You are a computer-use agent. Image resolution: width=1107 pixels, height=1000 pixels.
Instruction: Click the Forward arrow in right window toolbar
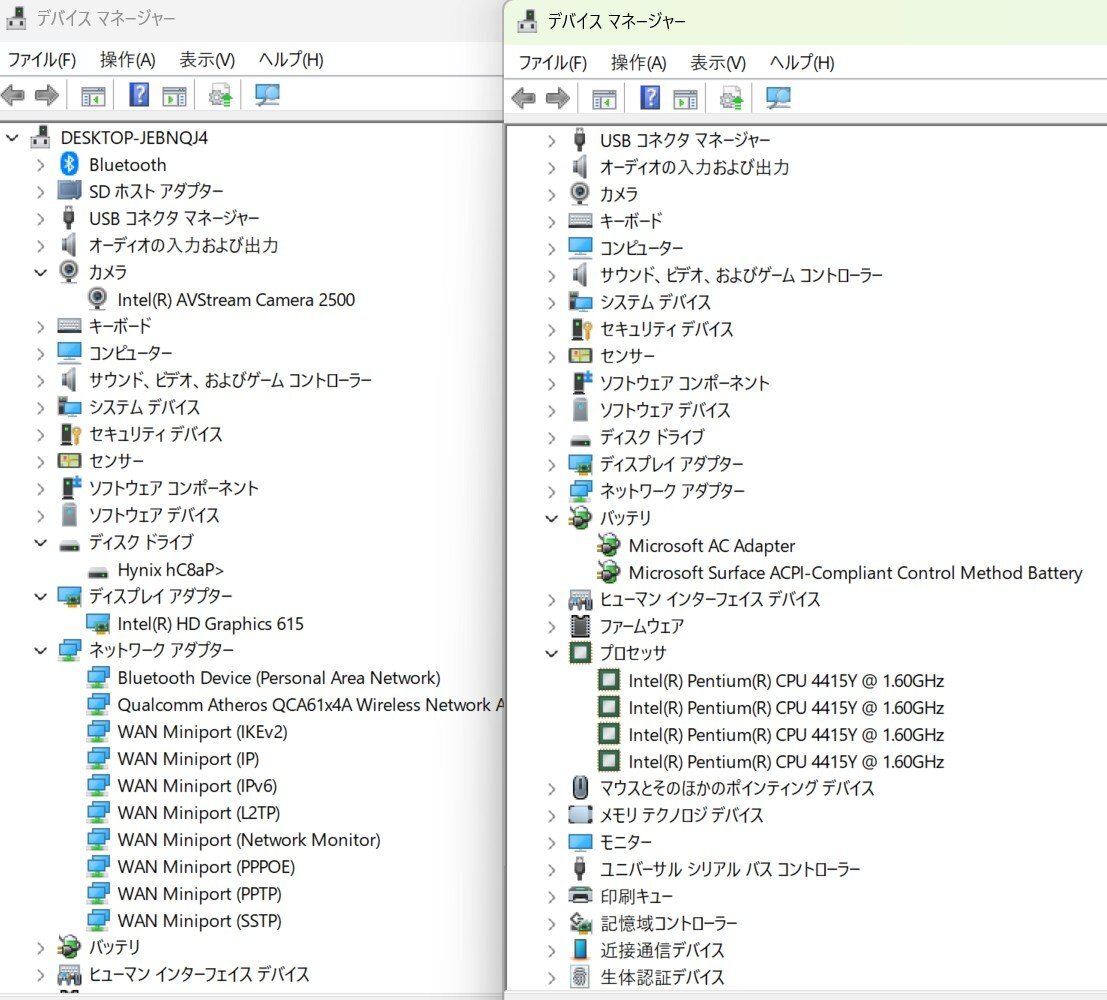pyautogui.click(x=558, y=97)
